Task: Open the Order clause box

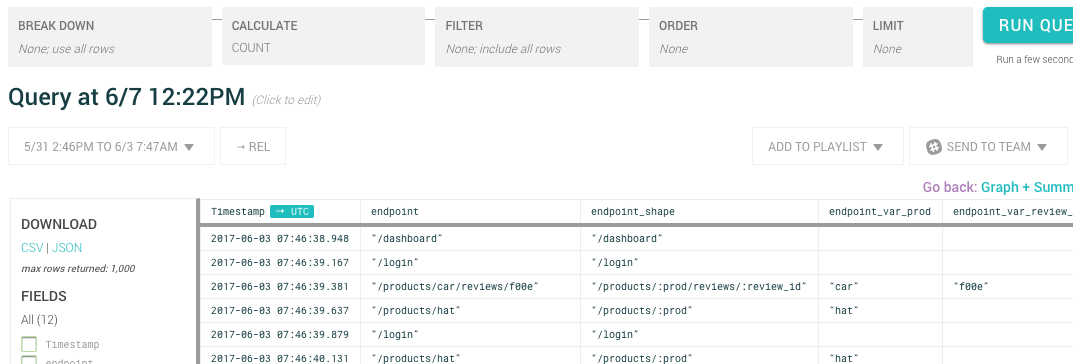Action: [x=751, y=37]
